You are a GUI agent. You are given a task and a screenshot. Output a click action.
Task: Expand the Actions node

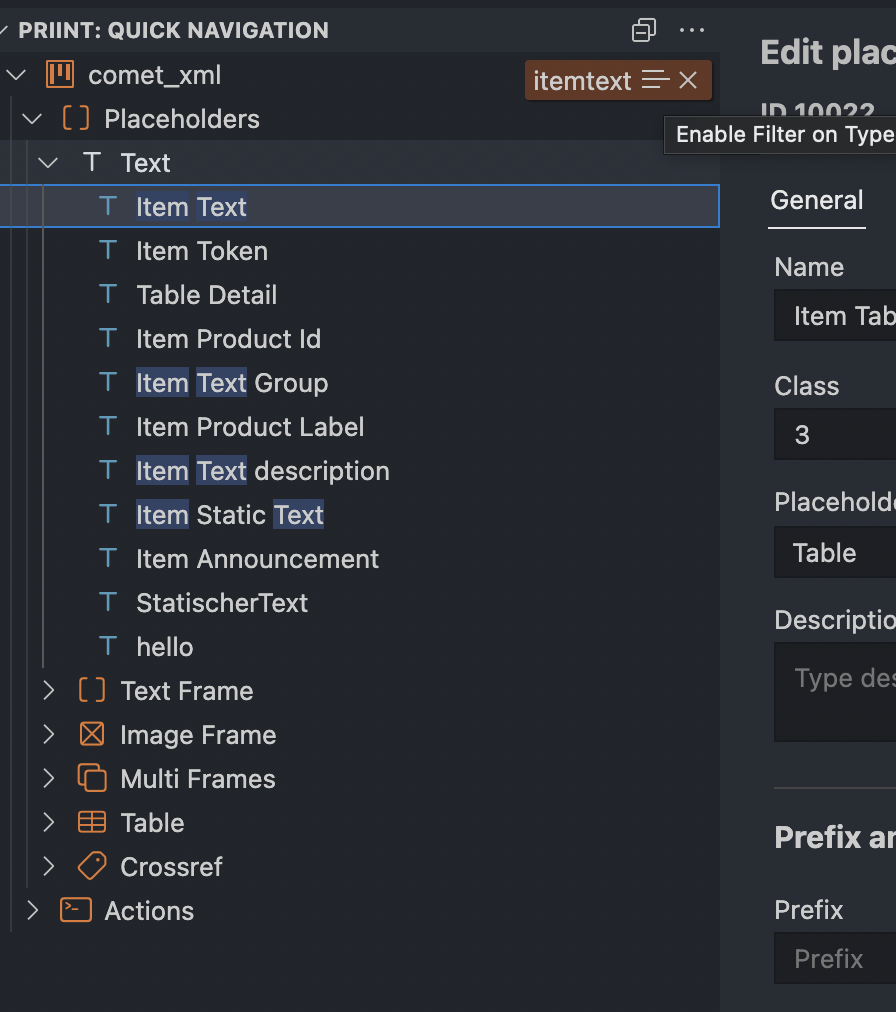pyautogui.click(x=32, y=910)
